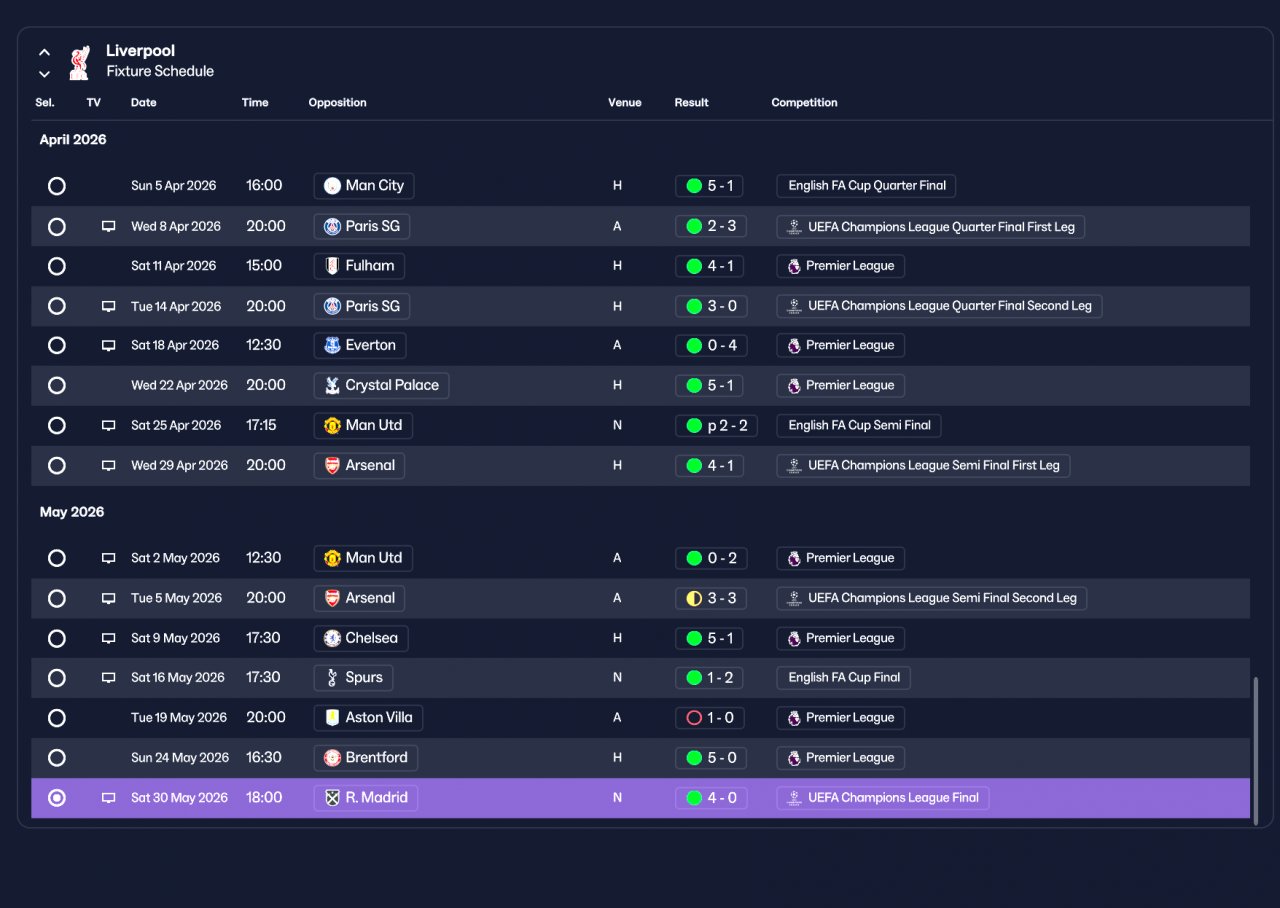Click the Competition column header

[804, 103]
